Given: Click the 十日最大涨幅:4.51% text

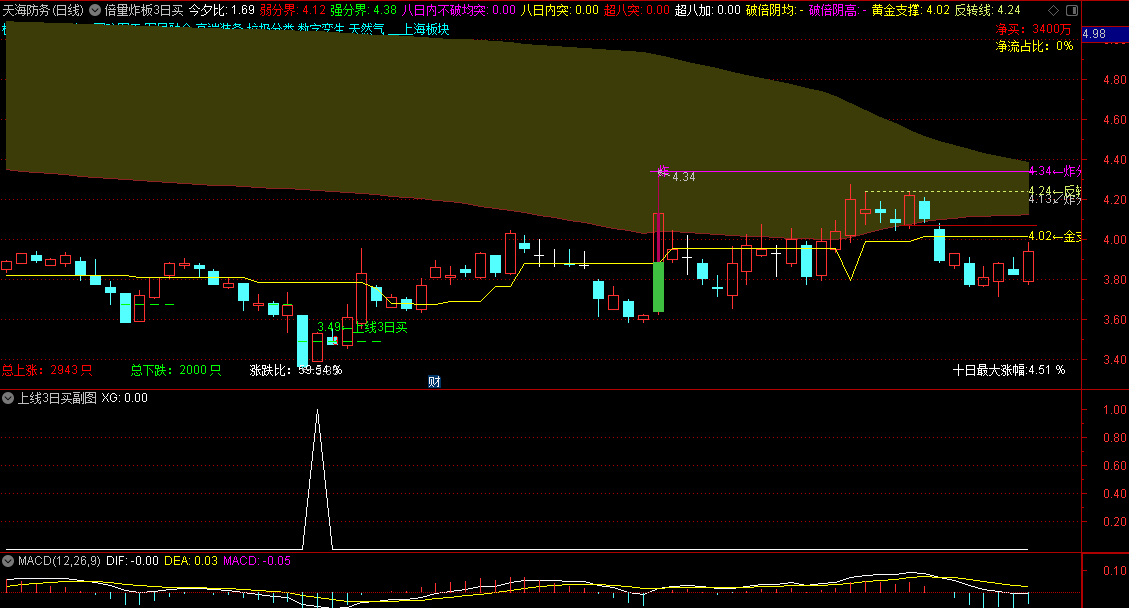Looking at the screenshot, I should coord(1009,370).
